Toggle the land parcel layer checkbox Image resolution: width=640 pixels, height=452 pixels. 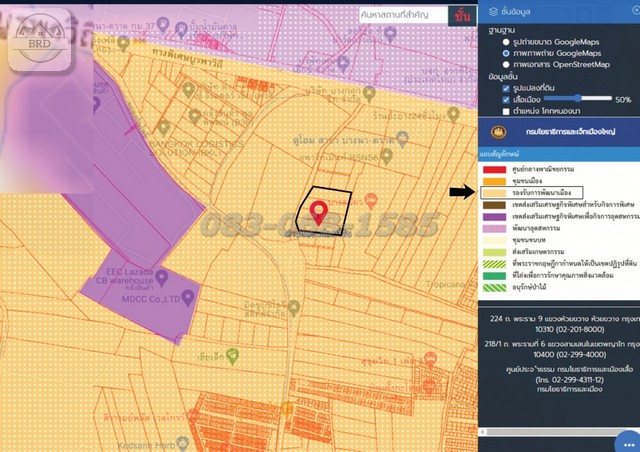508,88
